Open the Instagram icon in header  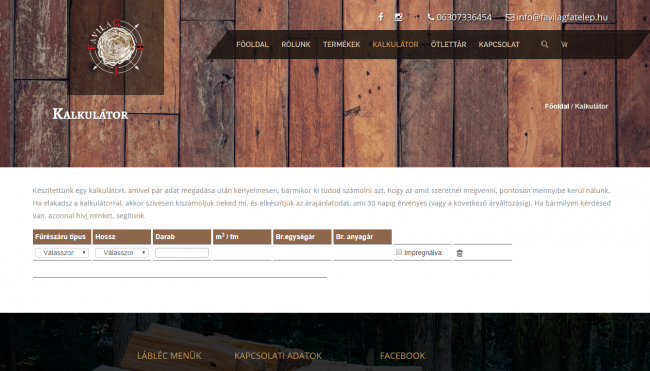(398, 17)
